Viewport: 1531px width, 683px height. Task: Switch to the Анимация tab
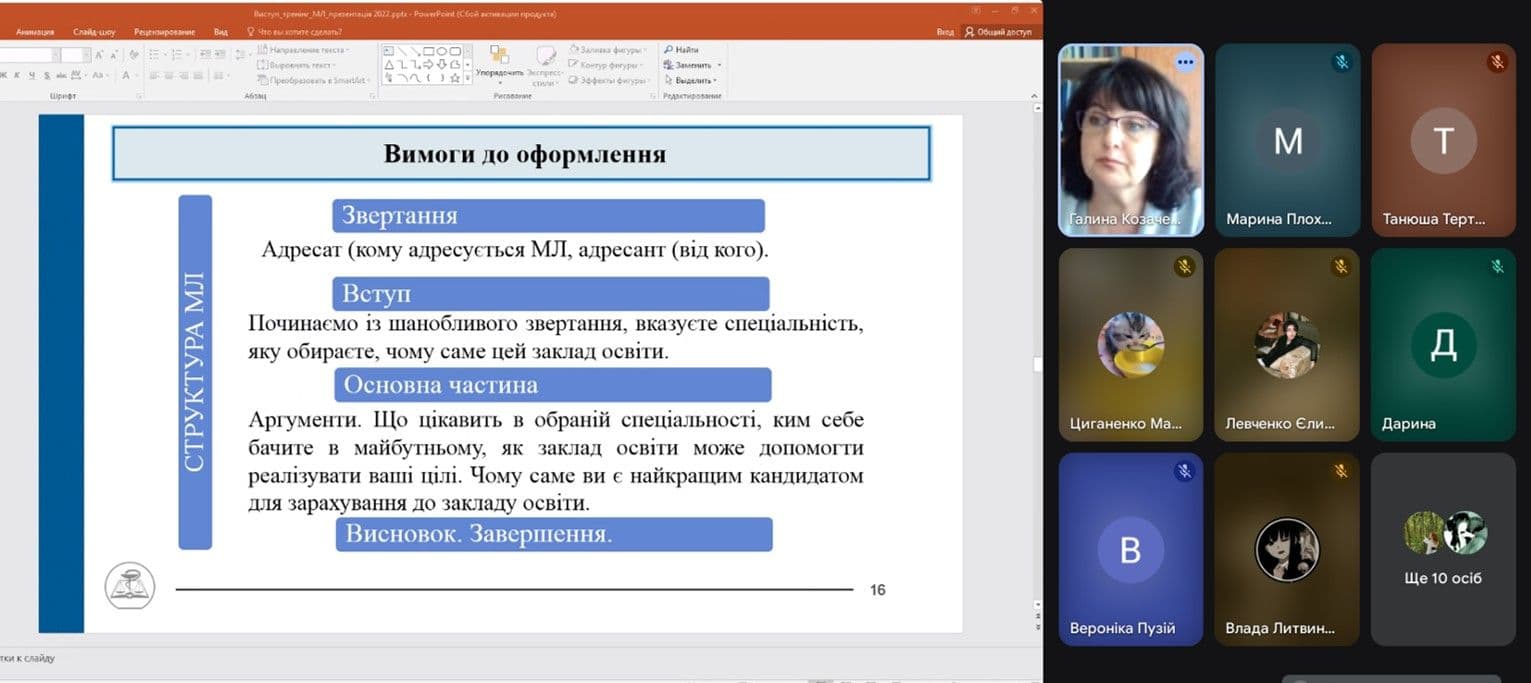click(x=35, y=32)
